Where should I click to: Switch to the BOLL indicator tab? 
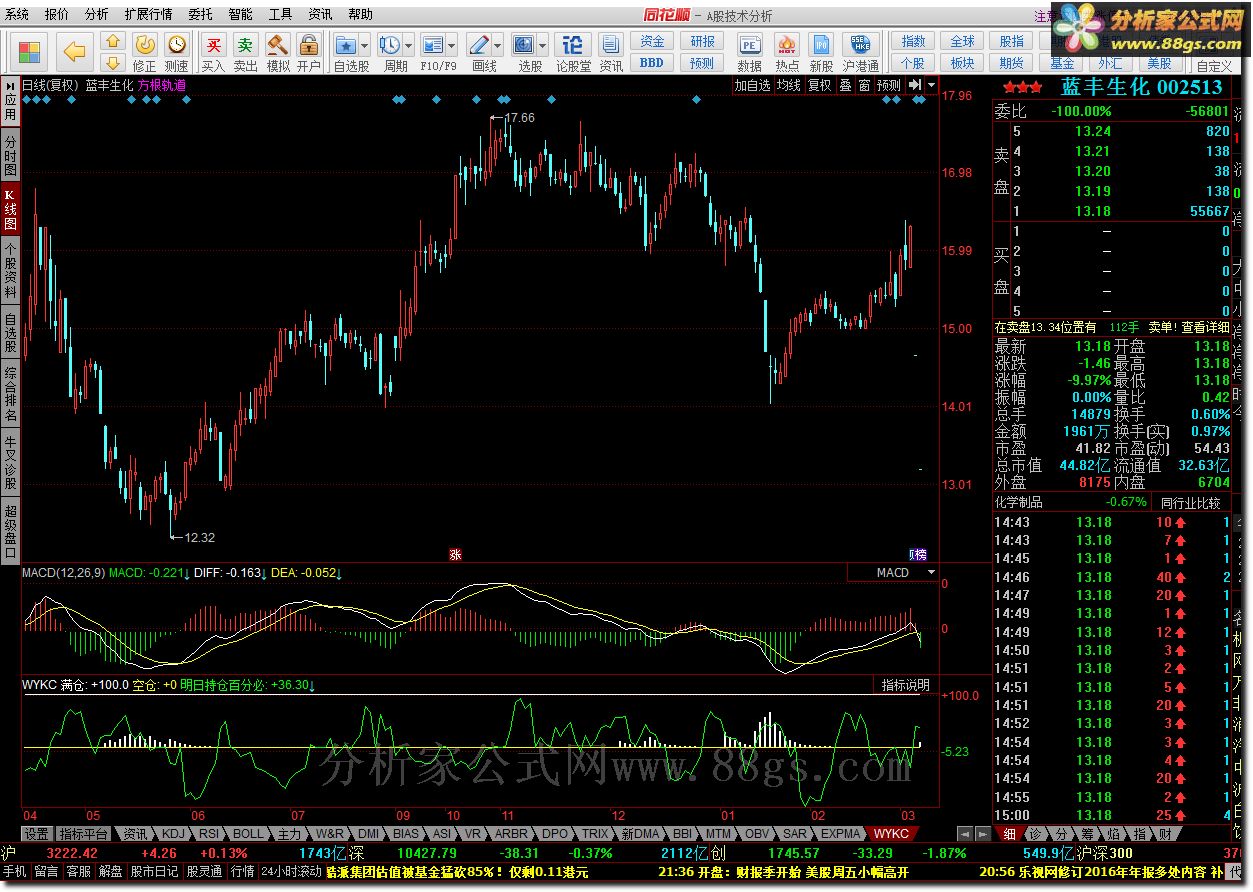point(247,834)
